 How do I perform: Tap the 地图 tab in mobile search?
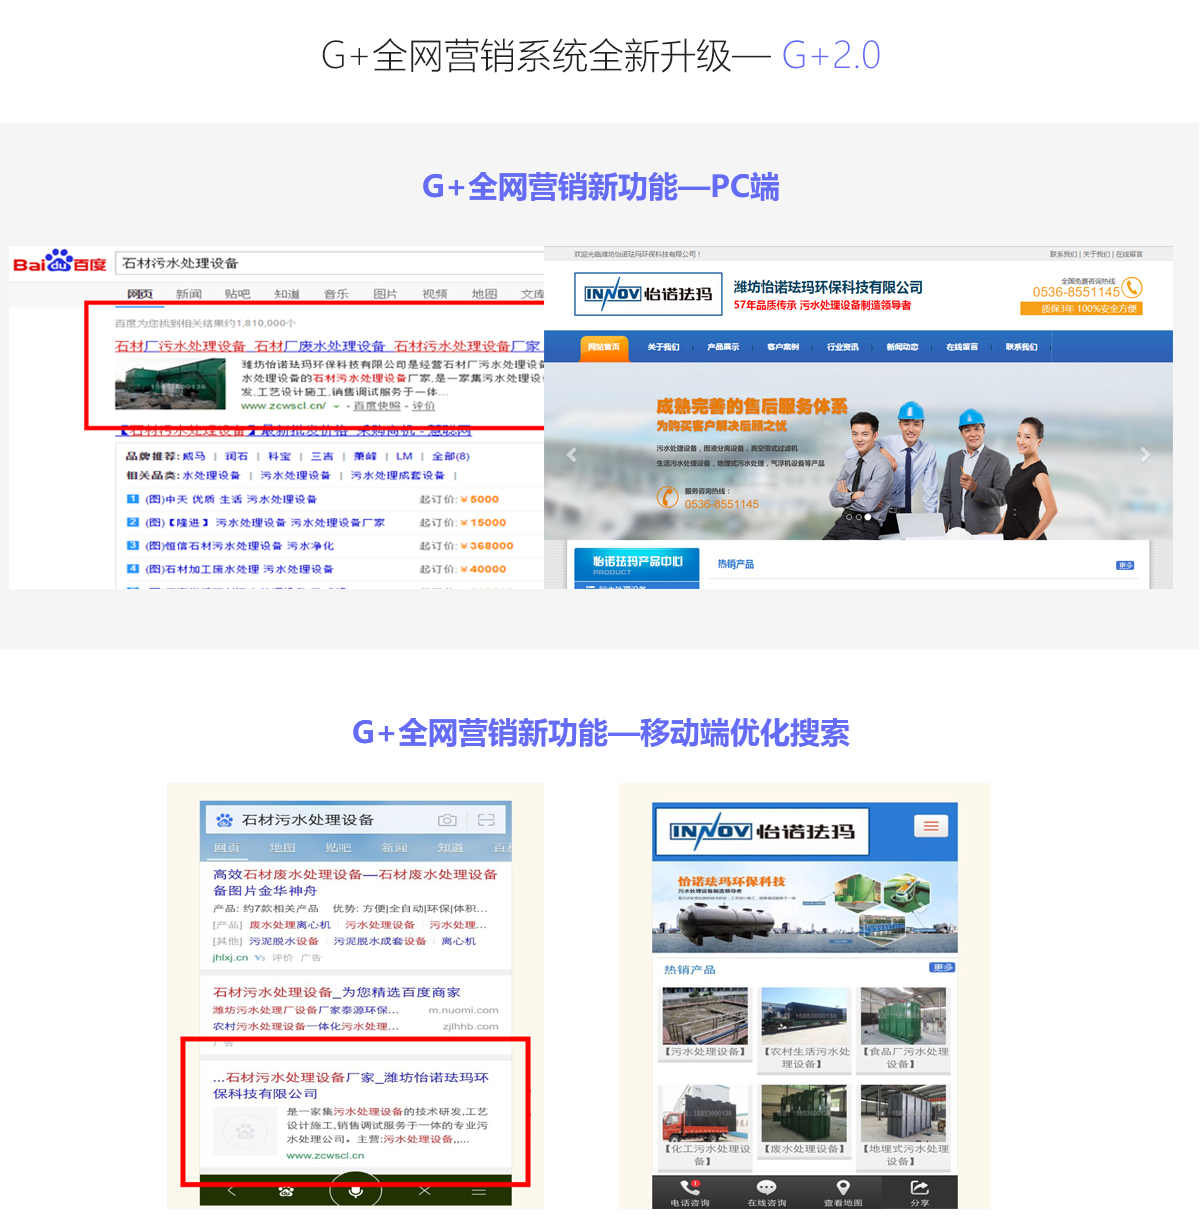pos(282,848)
